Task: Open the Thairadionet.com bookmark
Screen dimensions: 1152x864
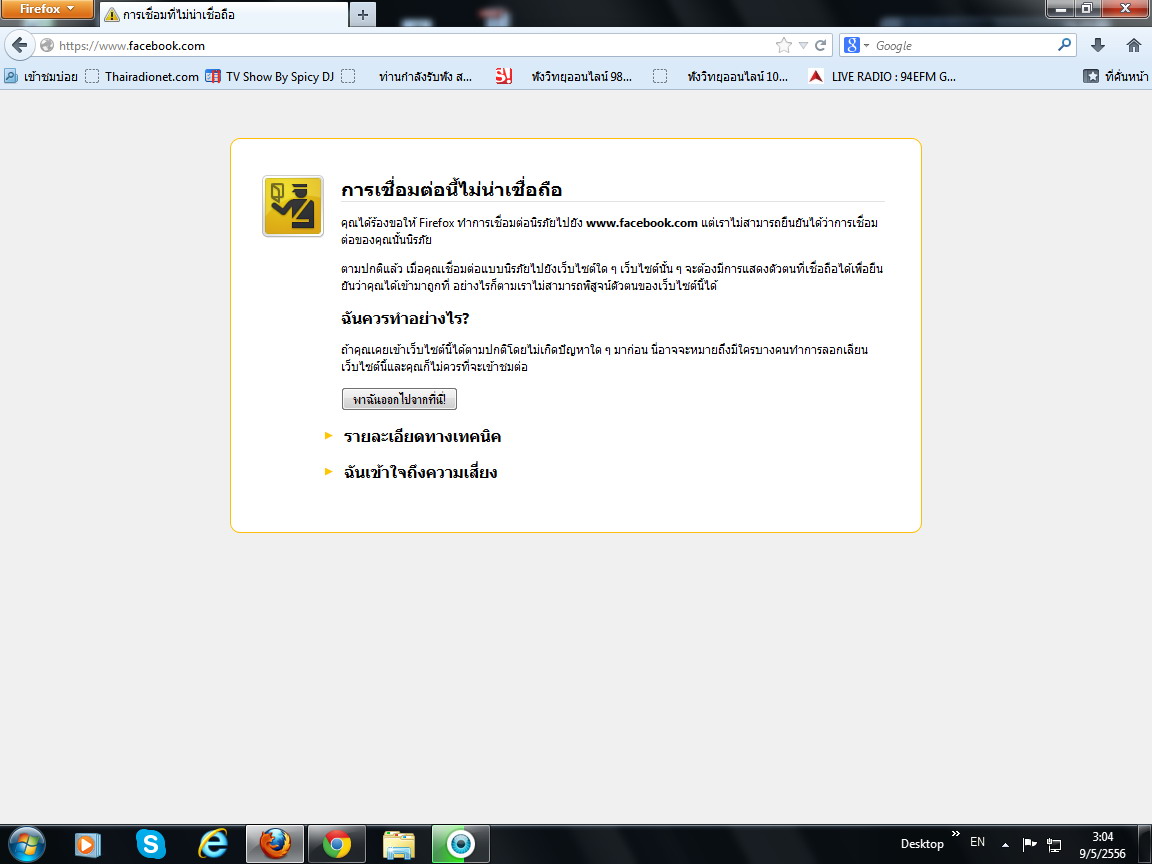Action: coord(143,76)
